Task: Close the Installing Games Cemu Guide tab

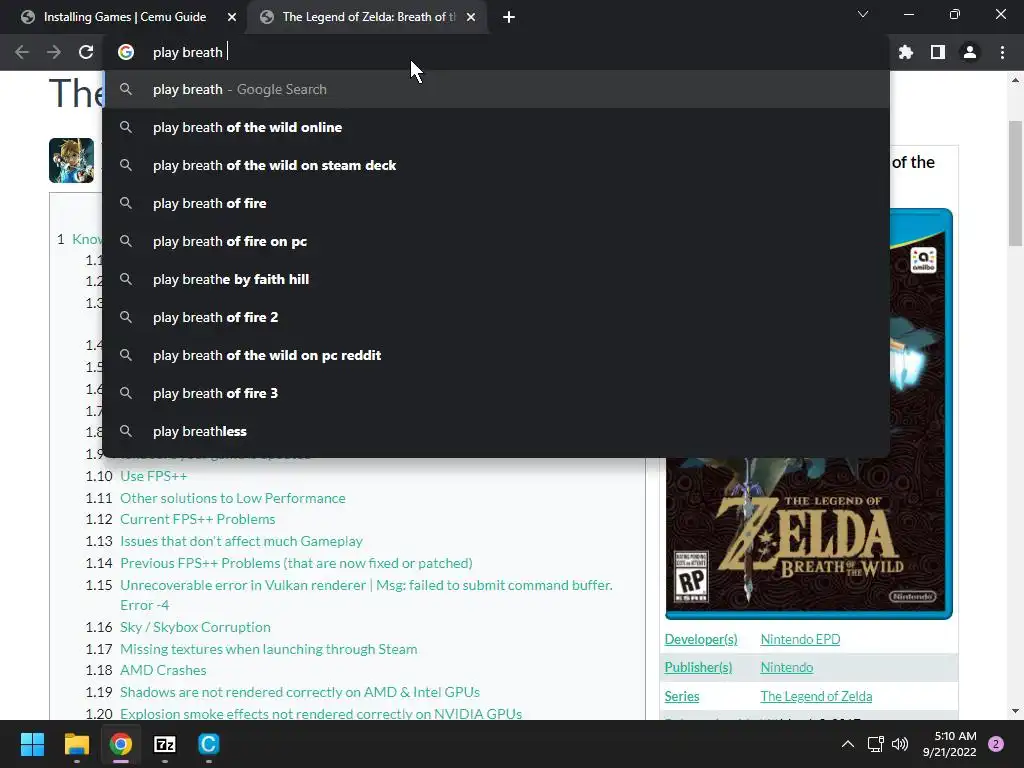Action: click(232, 17)
